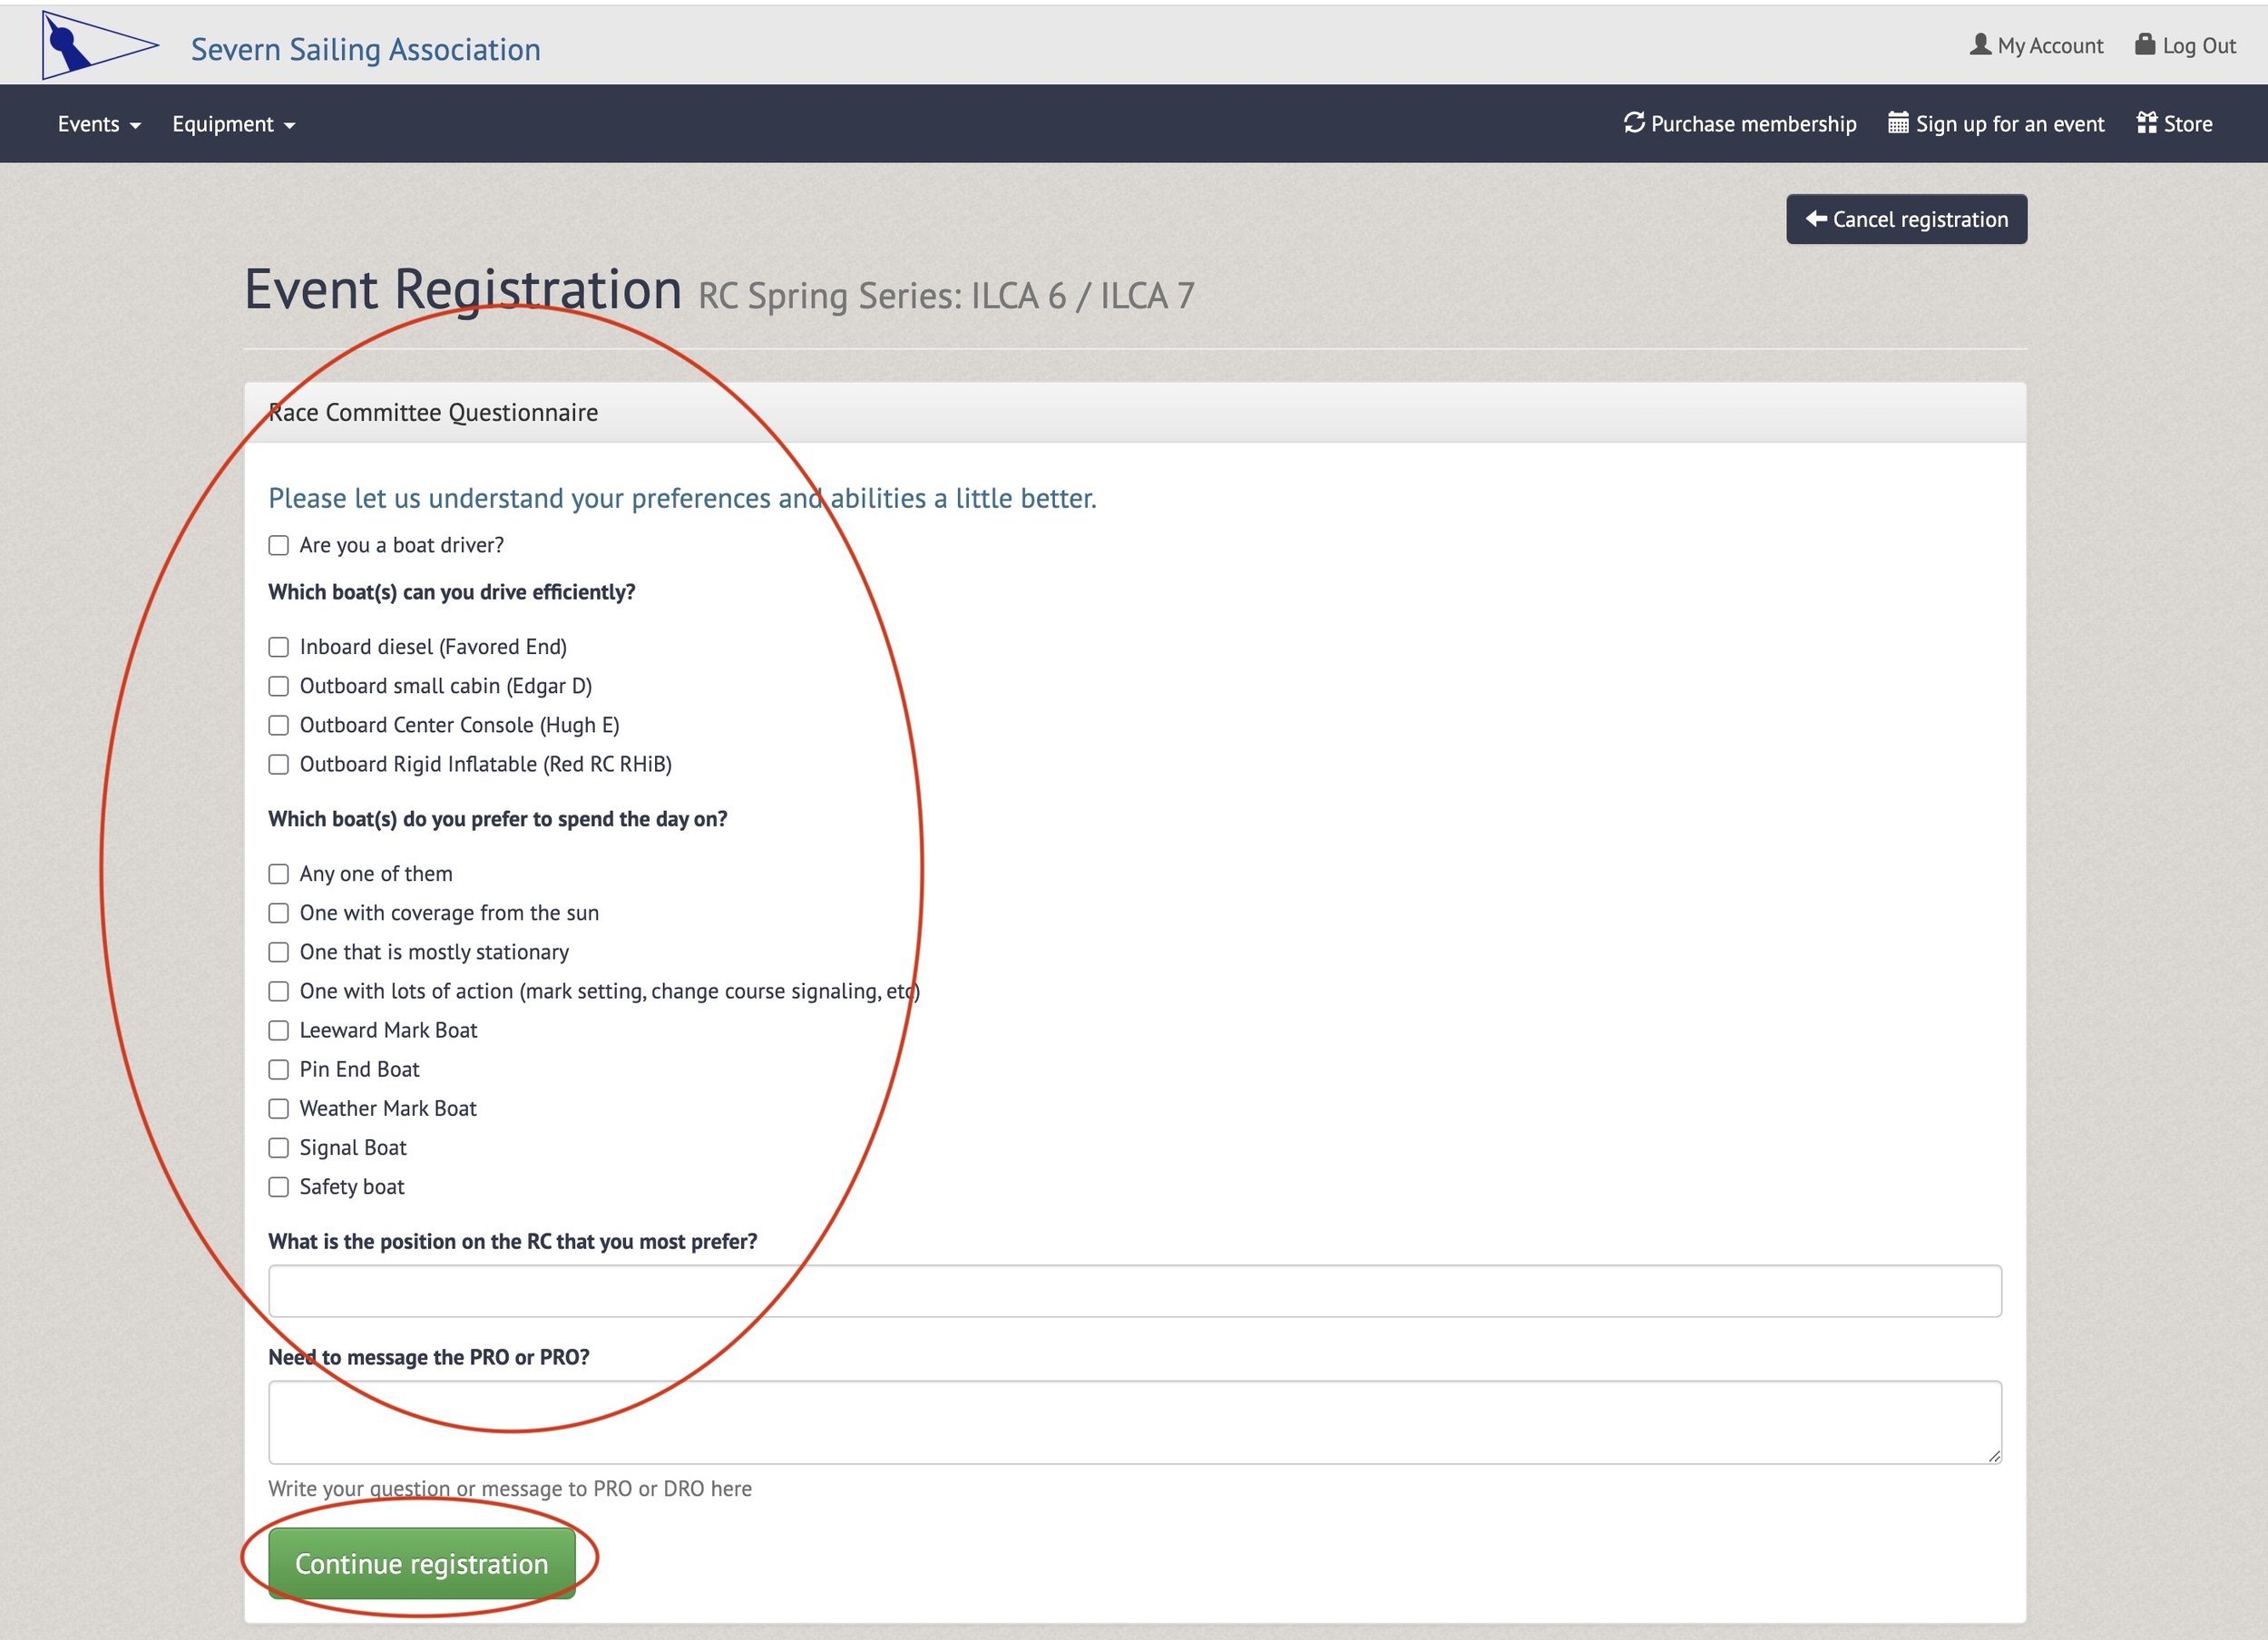The height and width of the screenshot is (1640, 2268).
Task: Click the Store gift icon
Action: point(2146,123)
